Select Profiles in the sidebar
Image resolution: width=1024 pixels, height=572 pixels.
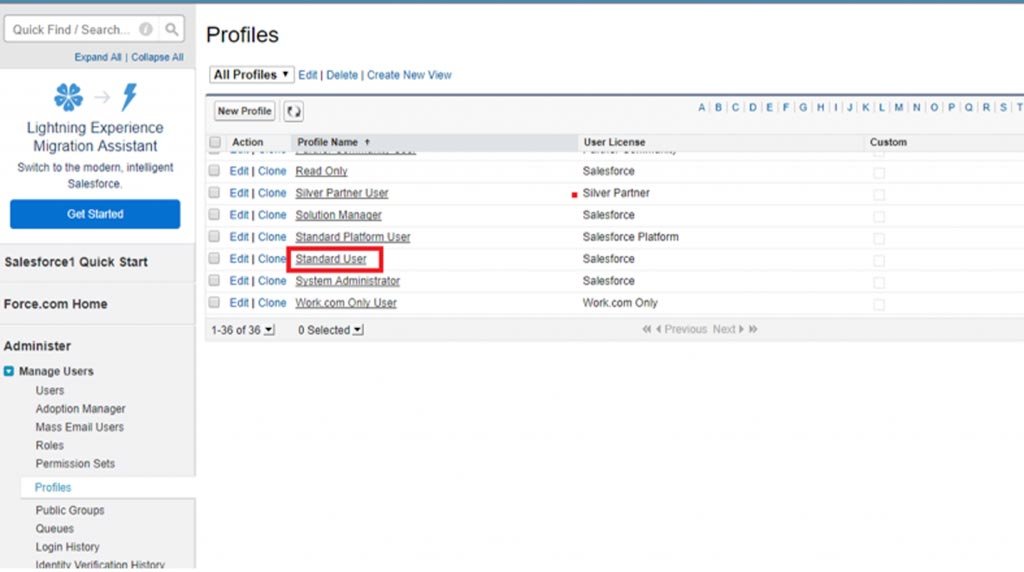point(53,487)
